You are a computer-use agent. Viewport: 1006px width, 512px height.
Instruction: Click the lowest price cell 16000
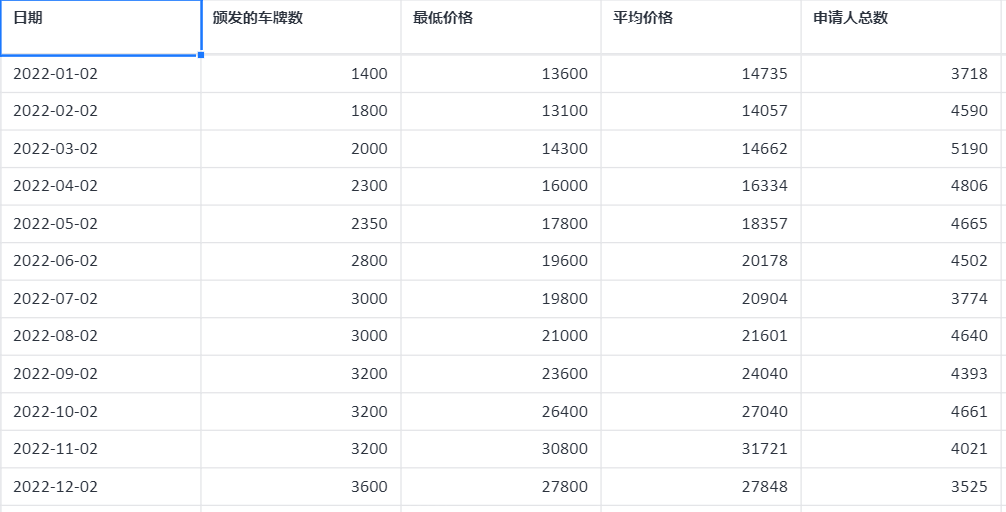click(x=500, y=186)
